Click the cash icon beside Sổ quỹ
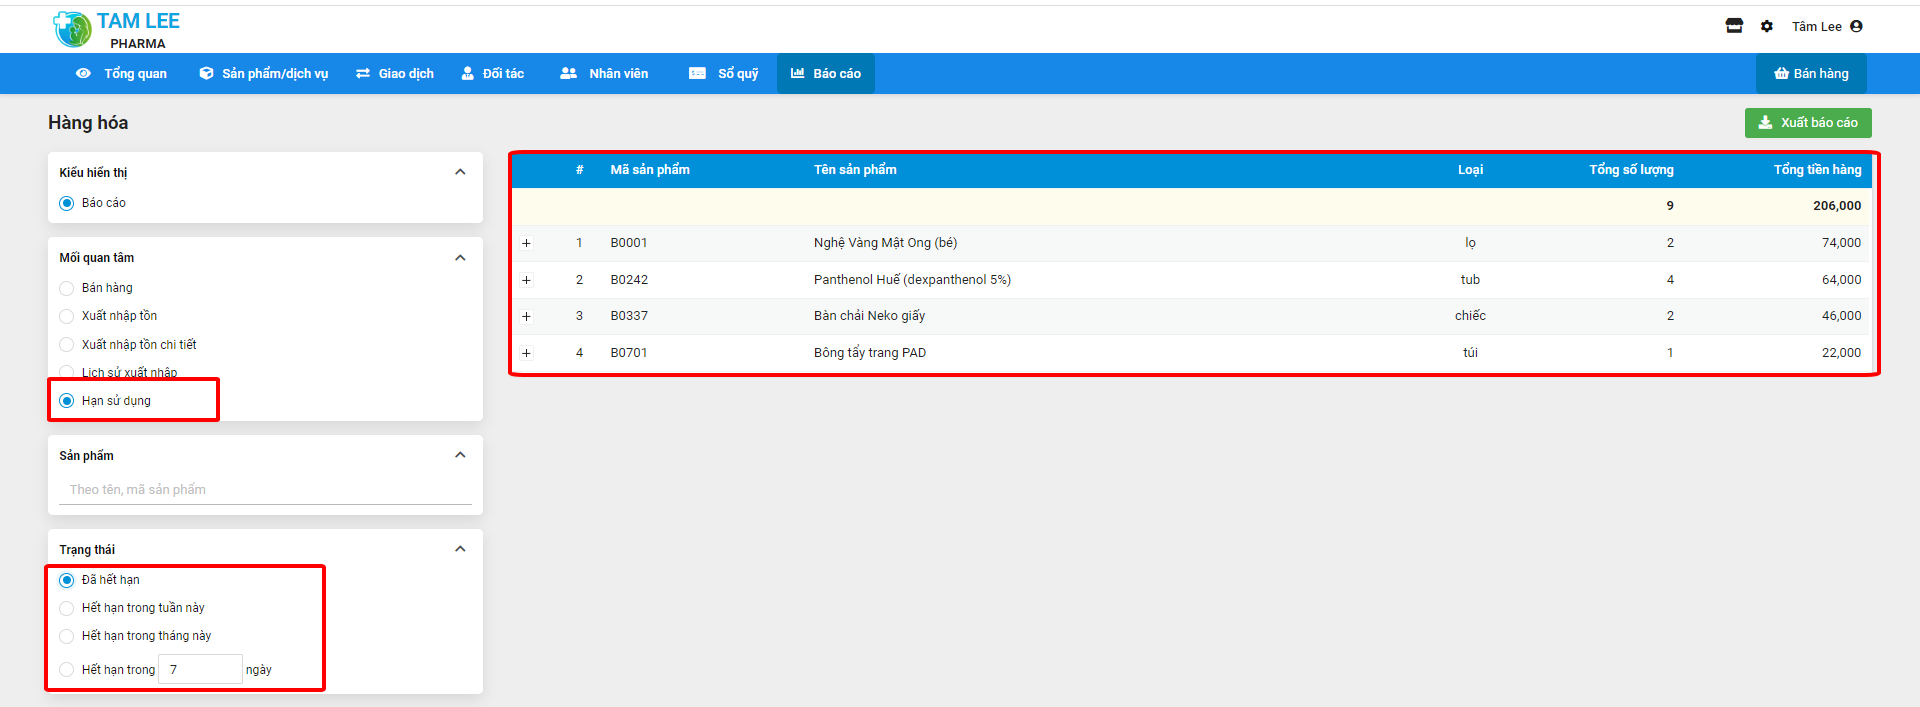1920x707 pixels. coord(697,73)
